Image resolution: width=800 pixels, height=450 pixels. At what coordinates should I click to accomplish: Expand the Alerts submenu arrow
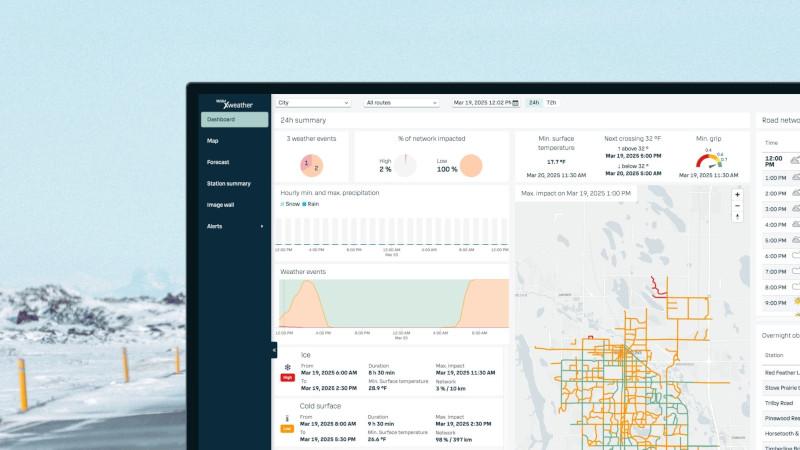coord(262,227)
